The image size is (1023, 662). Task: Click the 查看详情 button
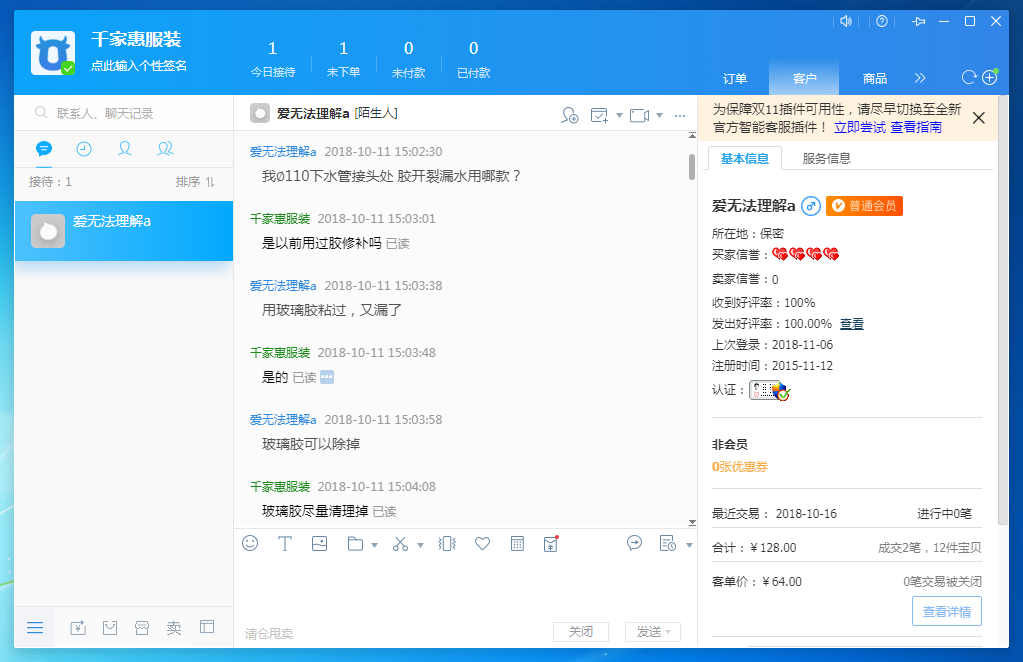click(x=947, y=611)
